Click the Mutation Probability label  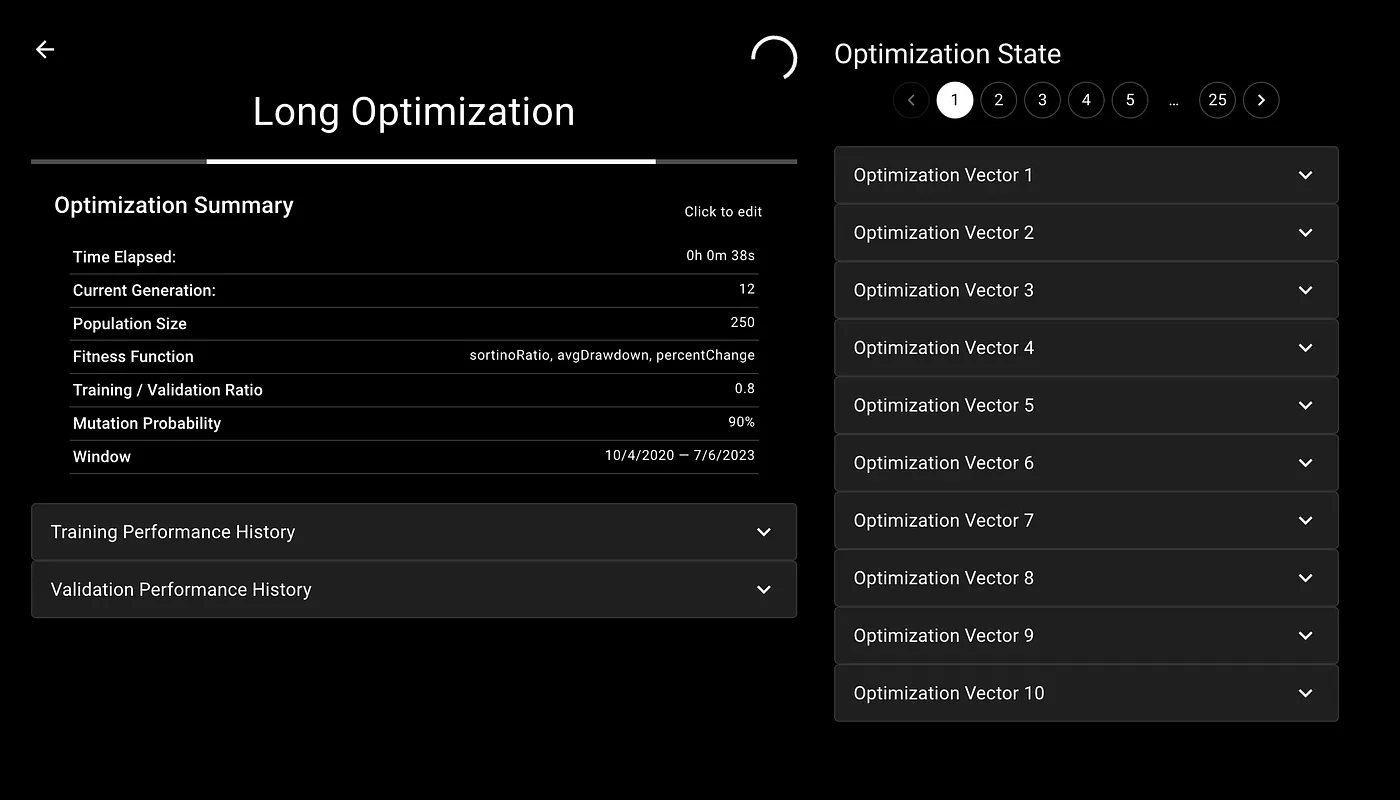[x=147, y=423]
